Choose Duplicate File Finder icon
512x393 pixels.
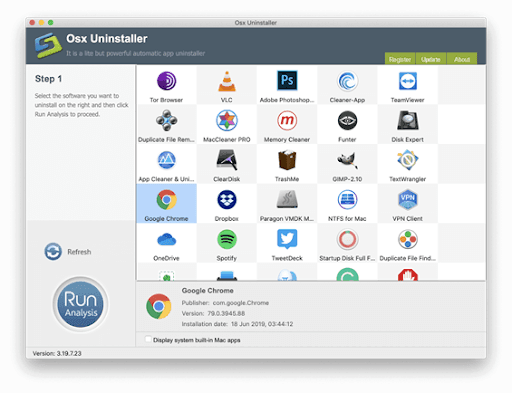tap(408, 240)
